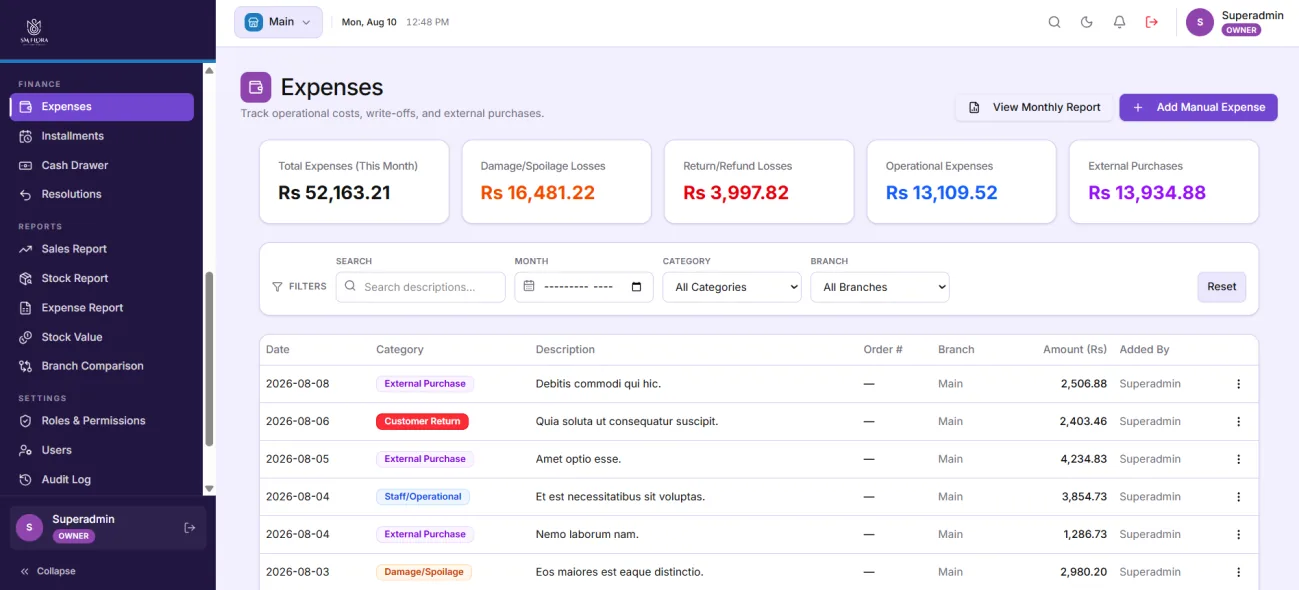Click the red logout icon in top bar
The height and width of the screenshot is (590, 1299).
[1152, 22]
